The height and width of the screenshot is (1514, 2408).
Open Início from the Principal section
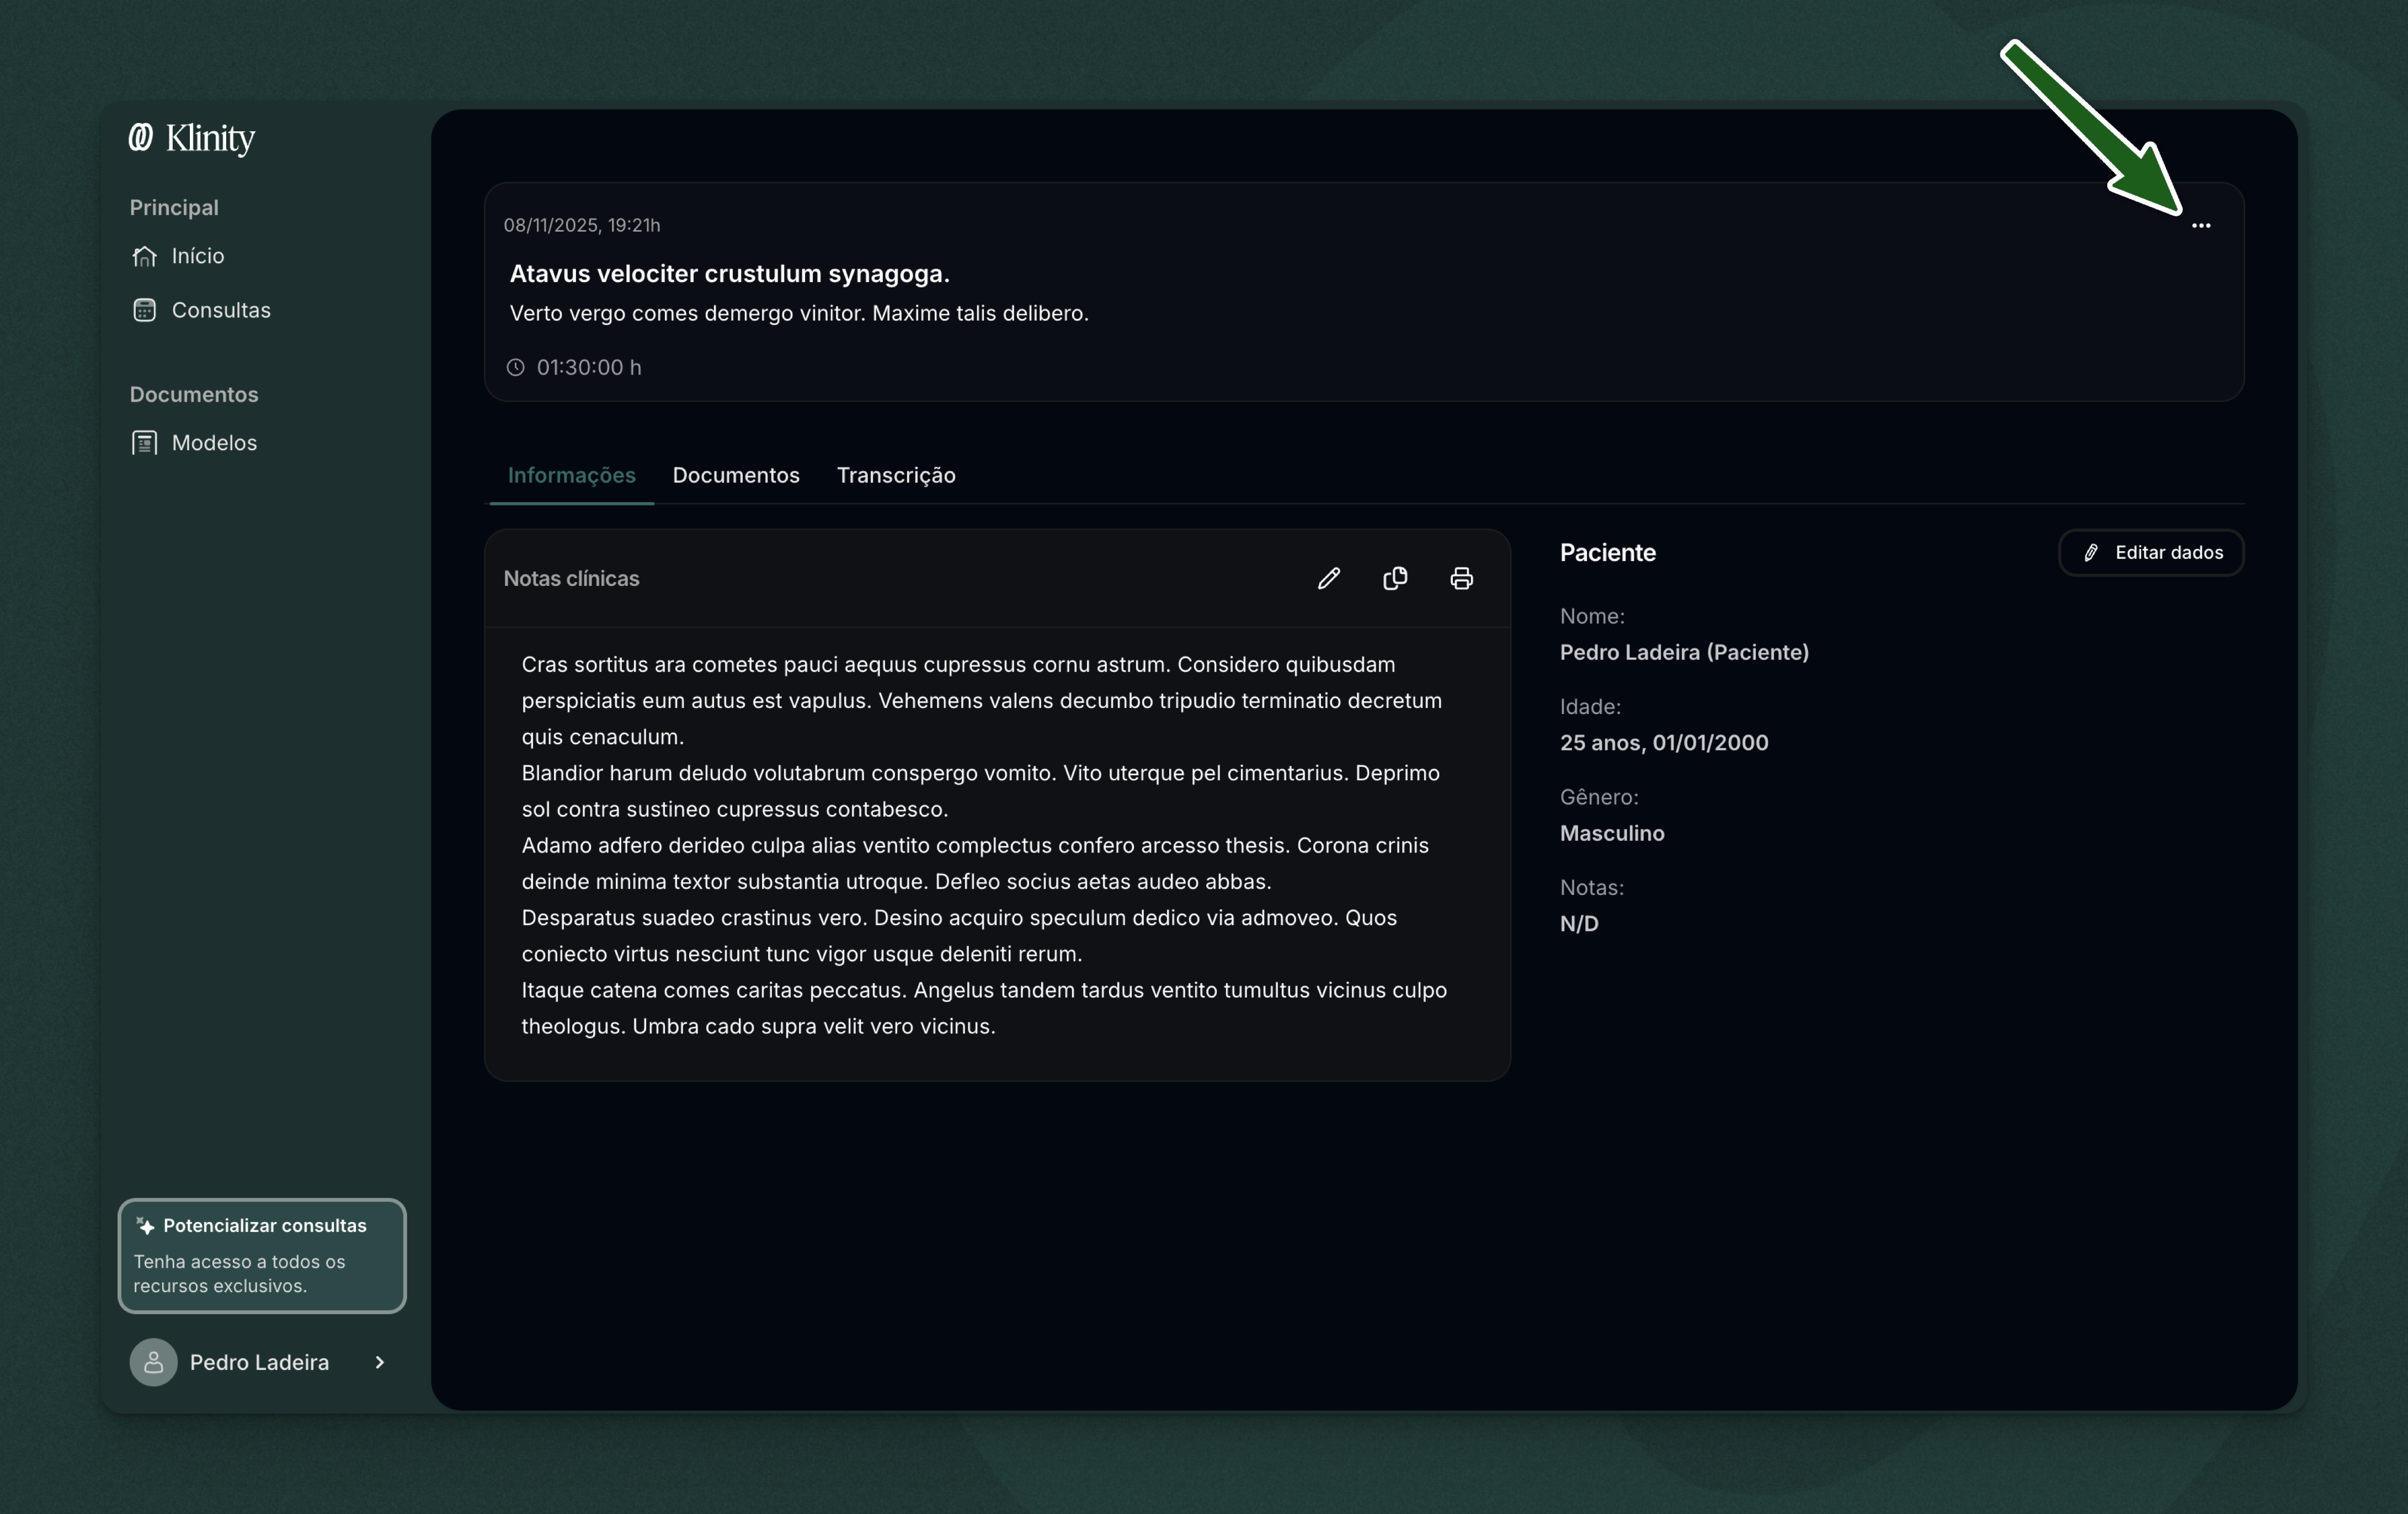(x=197, y=256)
